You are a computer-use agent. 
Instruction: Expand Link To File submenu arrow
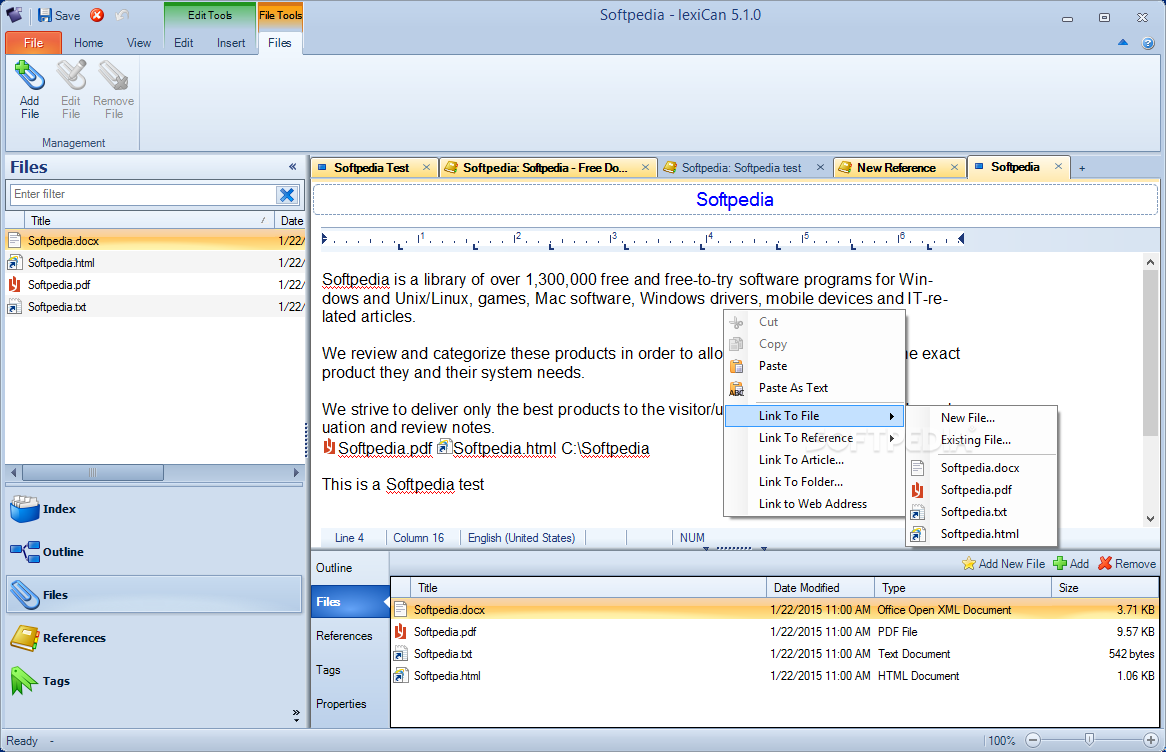coord(891,416)
